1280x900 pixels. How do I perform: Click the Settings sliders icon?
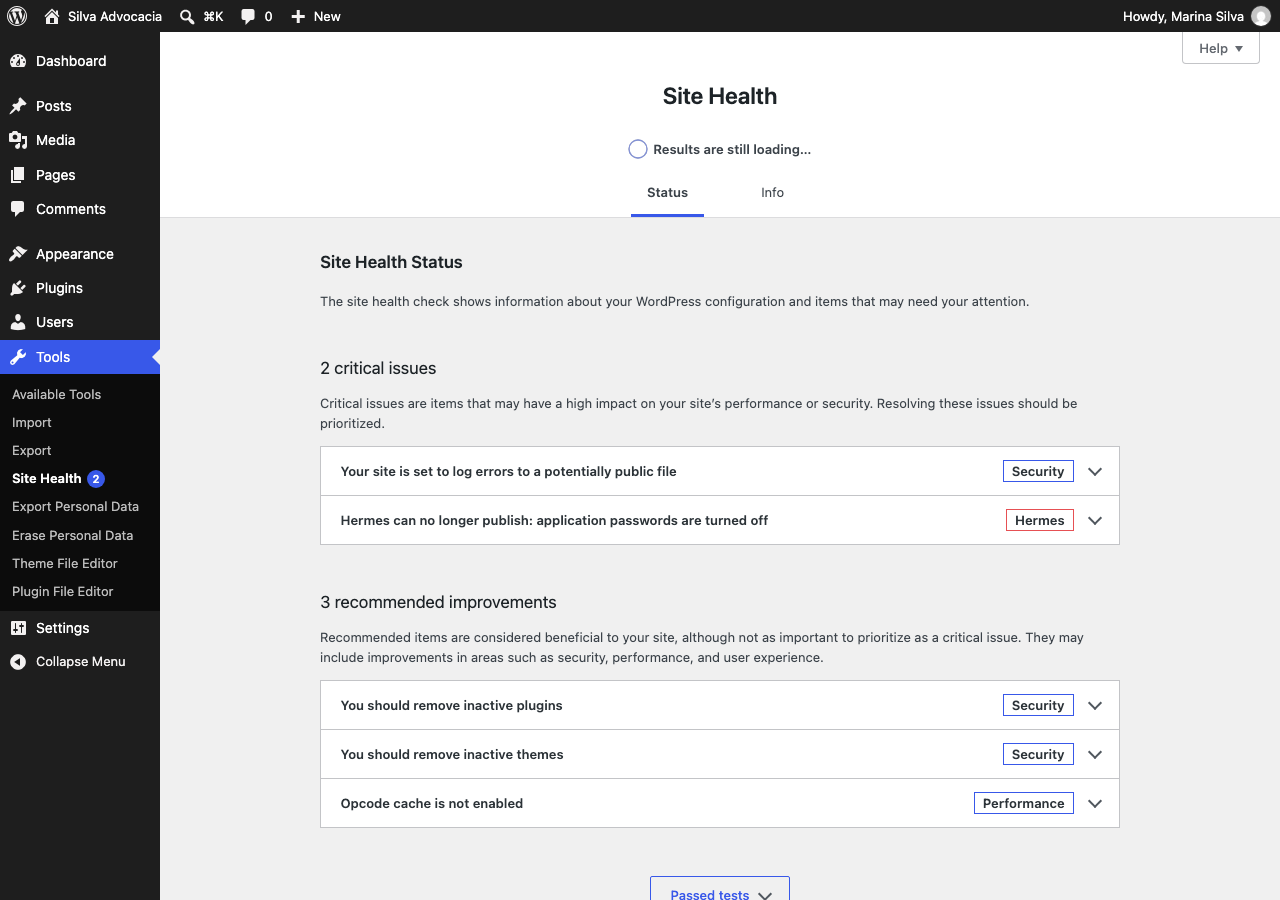(18, 628)
